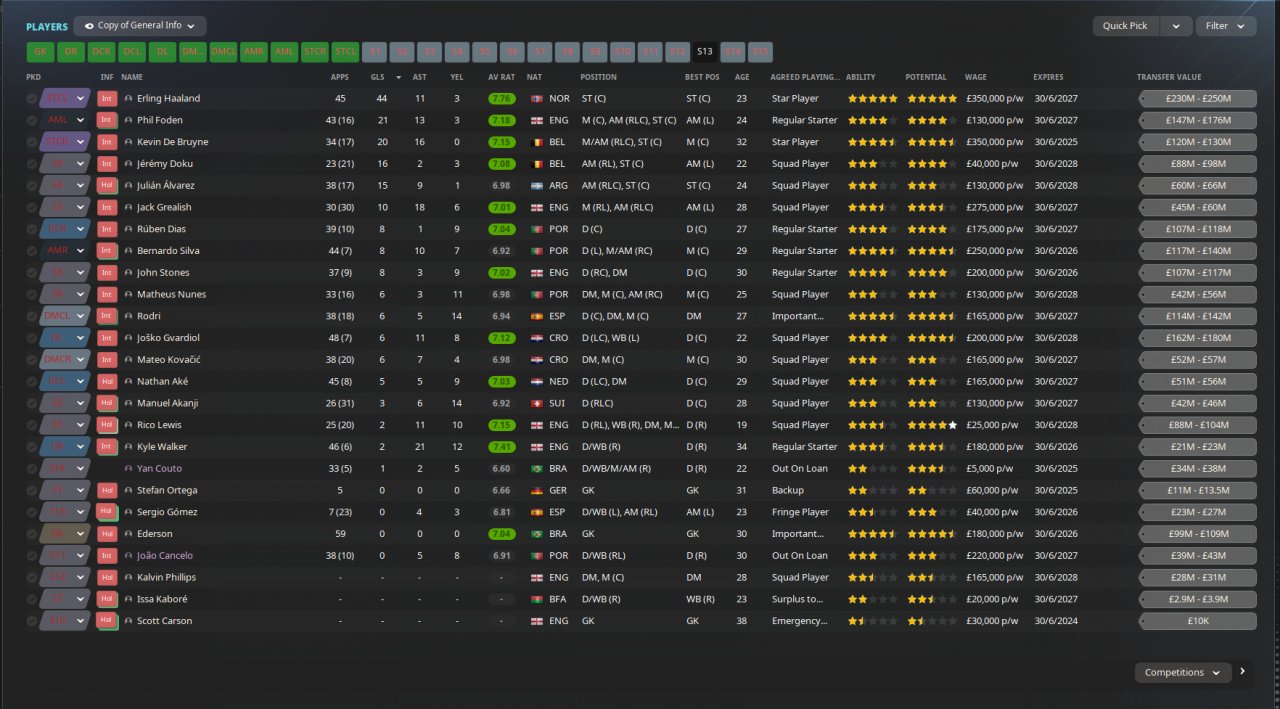Click the Switzerland flag in Manuel Akanji's row
The height and width of the screenshot is (709, 1280).
[x=535, y=403]
